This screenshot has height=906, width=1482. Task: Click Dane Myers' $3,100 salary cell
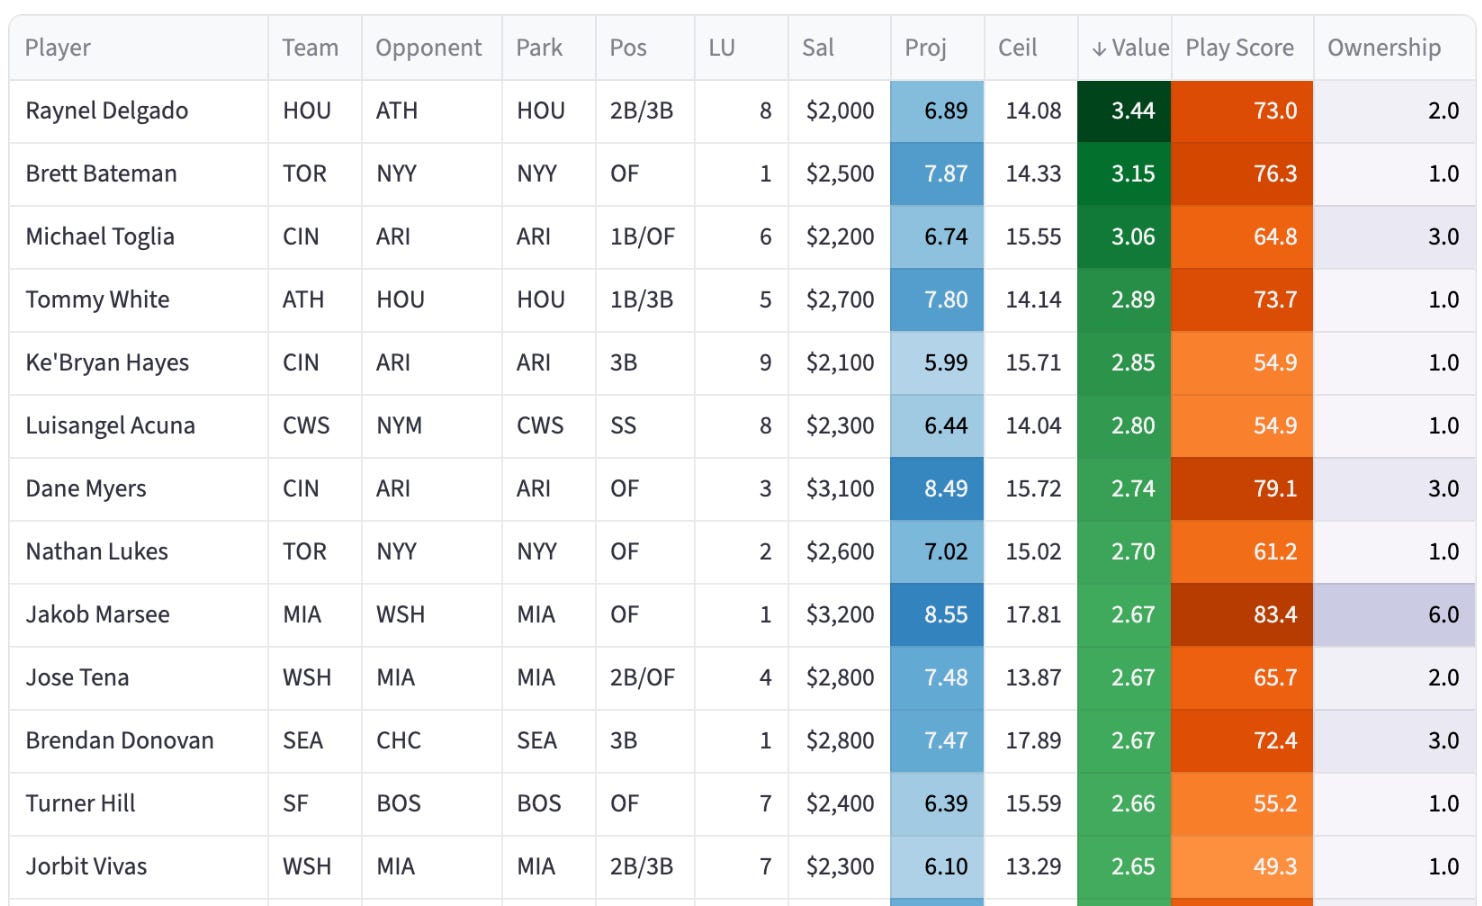pyautogui.click(x=840, y=489)
